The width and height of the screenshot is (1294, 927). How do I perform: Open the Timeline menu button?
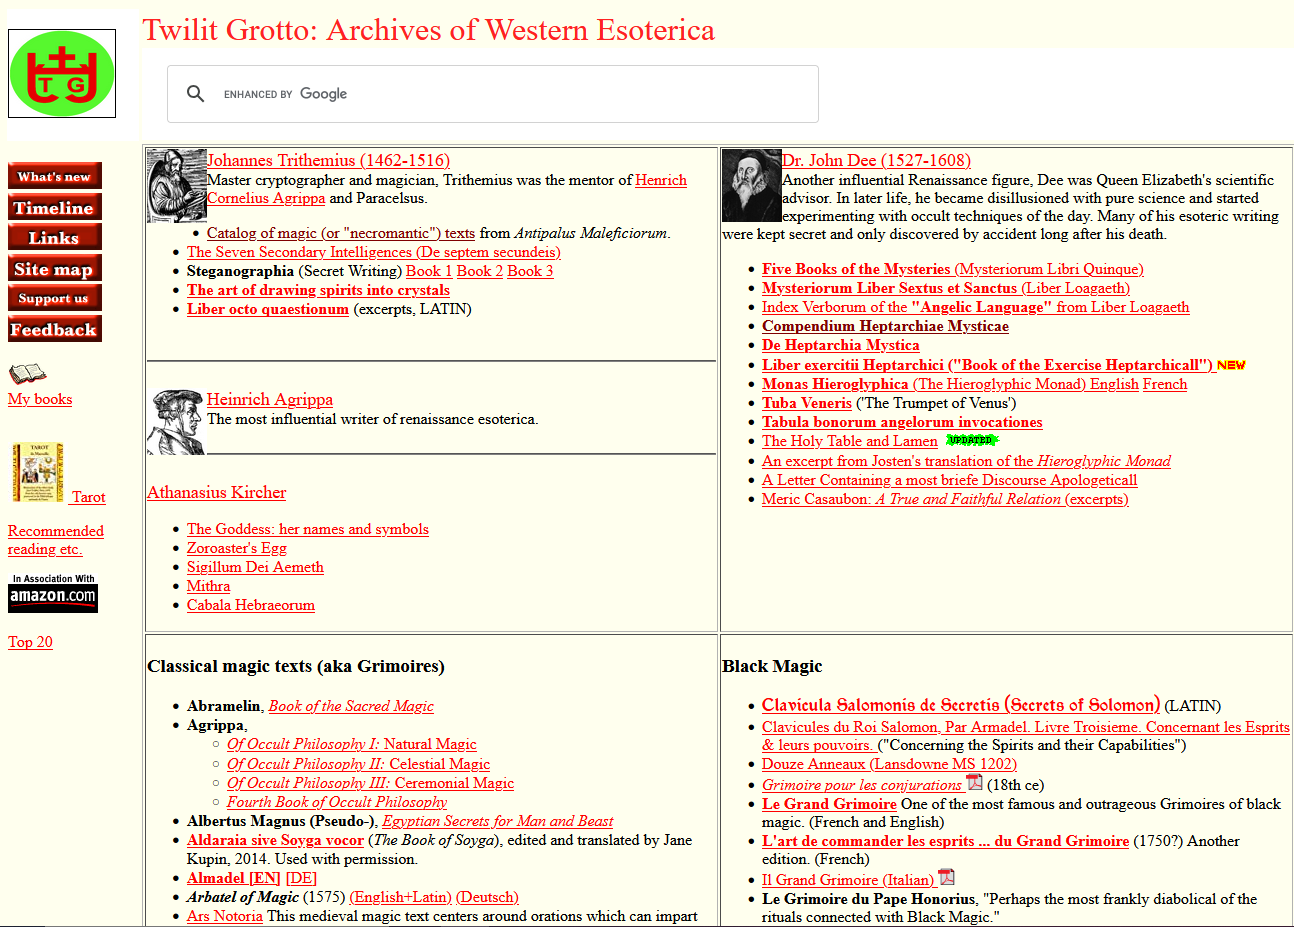click(x=55, y=207)
